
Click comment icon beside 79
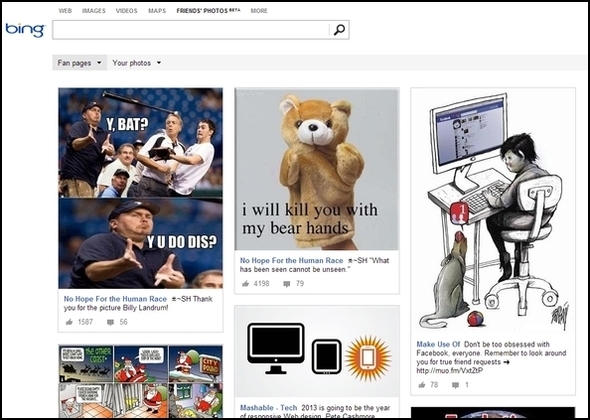coord(287,284)
